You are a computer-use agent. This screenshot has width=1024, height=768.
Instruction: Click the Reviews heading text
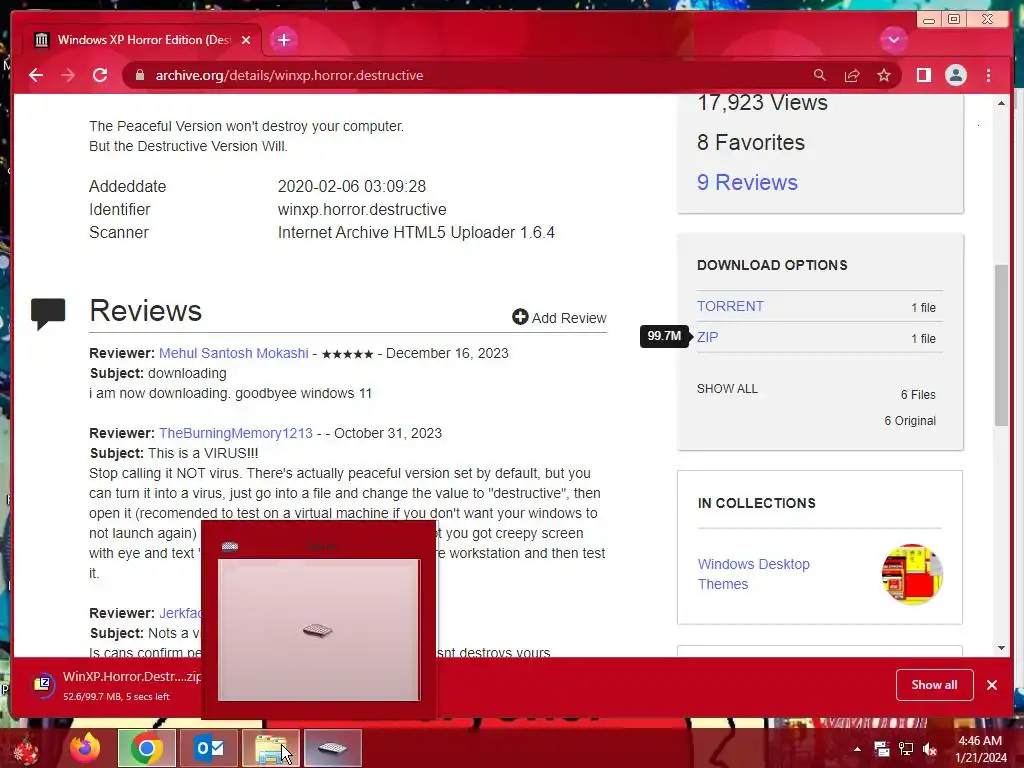click(145, 310)
